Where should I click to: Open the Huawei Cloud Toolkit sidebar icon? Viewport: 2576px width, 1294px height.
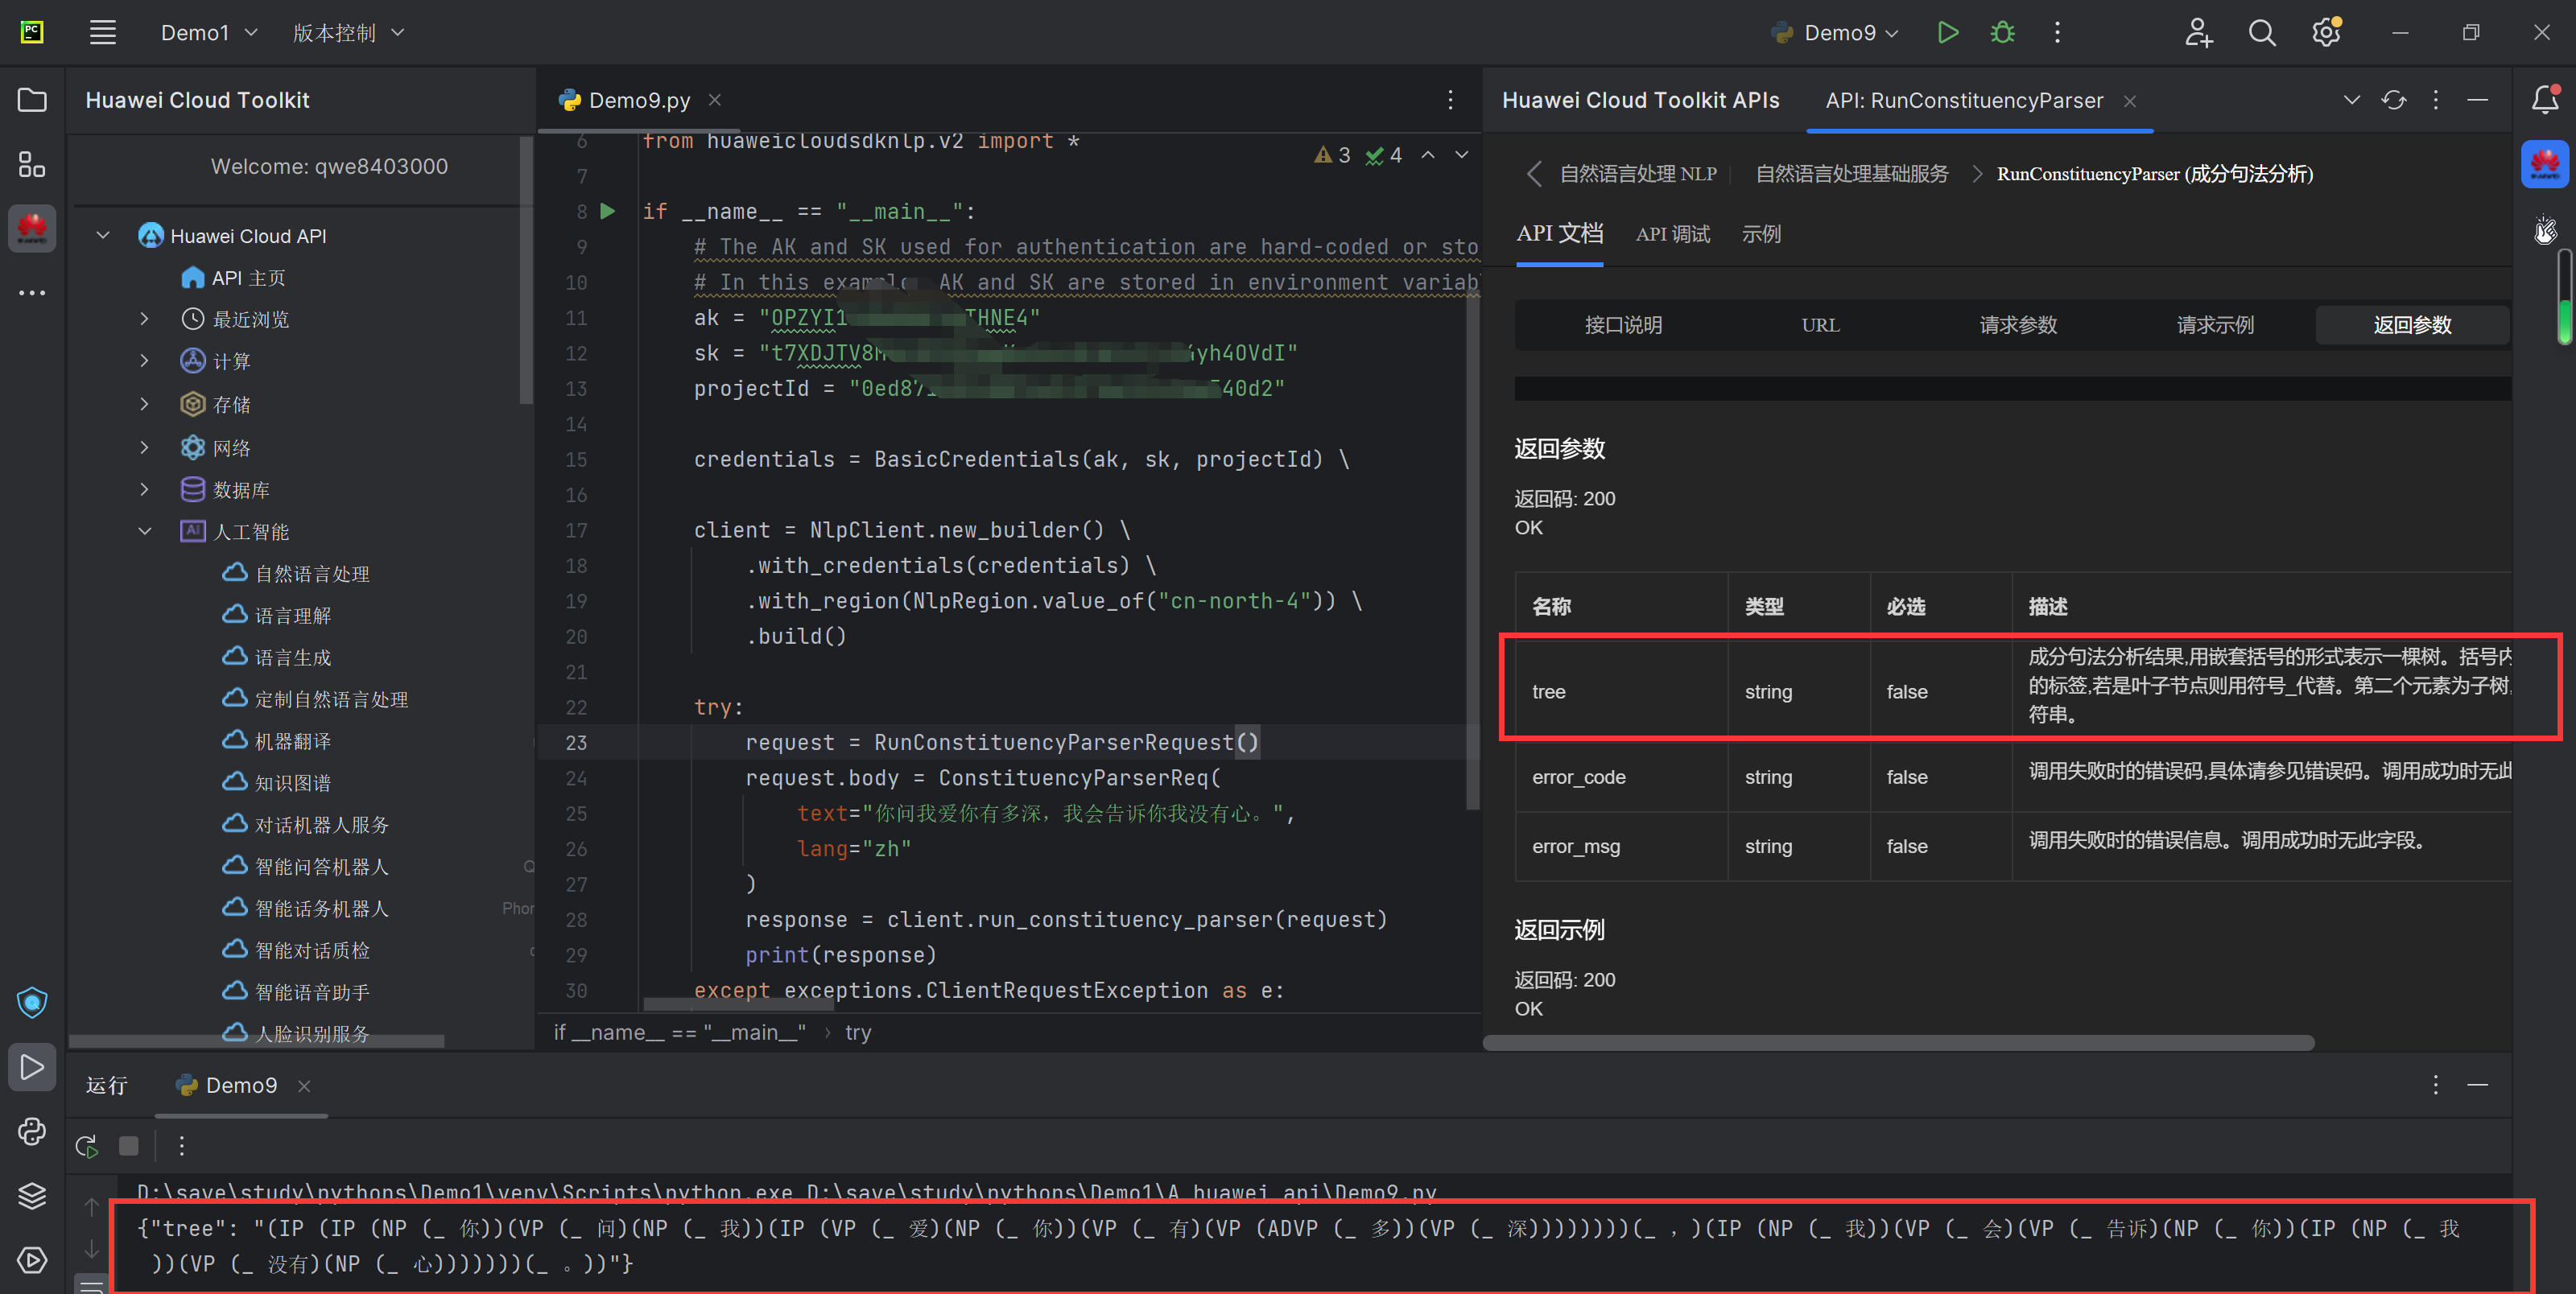[32, 229]
